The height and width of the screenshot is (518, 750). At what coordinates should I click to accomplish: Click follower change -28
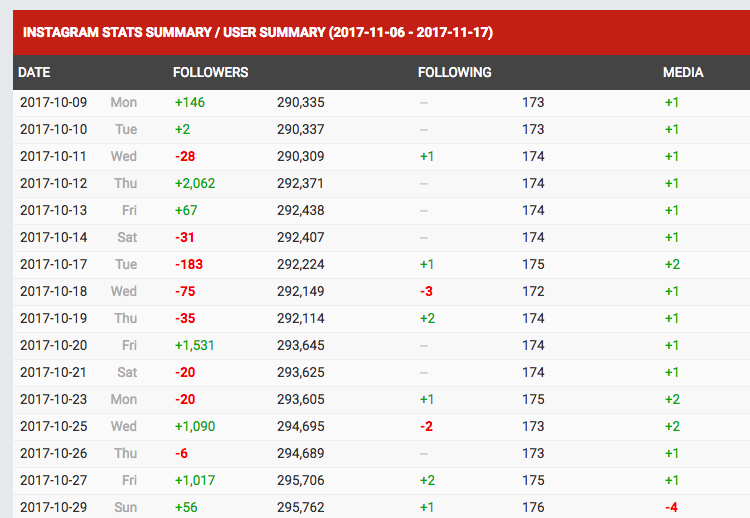pyautogui.click(x=185, y=156)
